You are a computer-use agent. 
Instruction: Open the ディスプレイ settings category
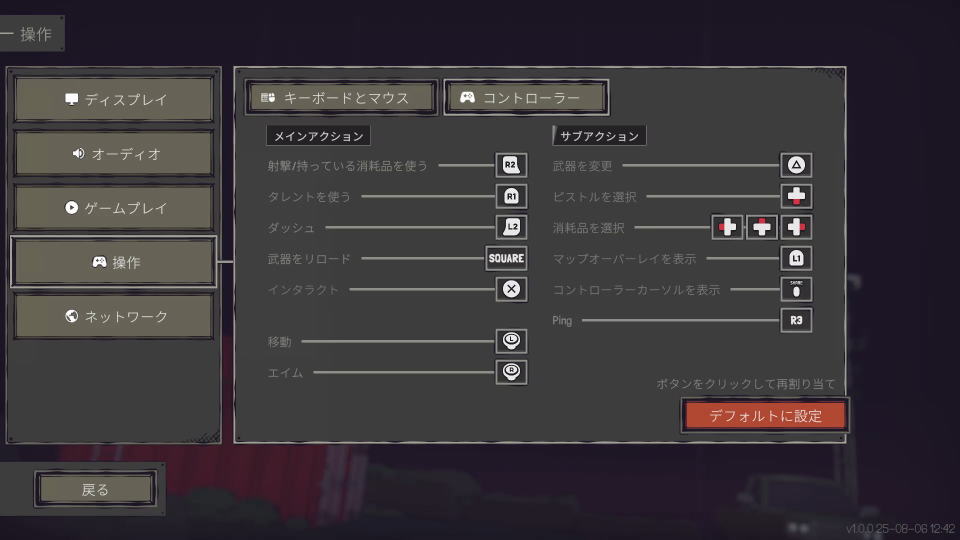point(114,99)
